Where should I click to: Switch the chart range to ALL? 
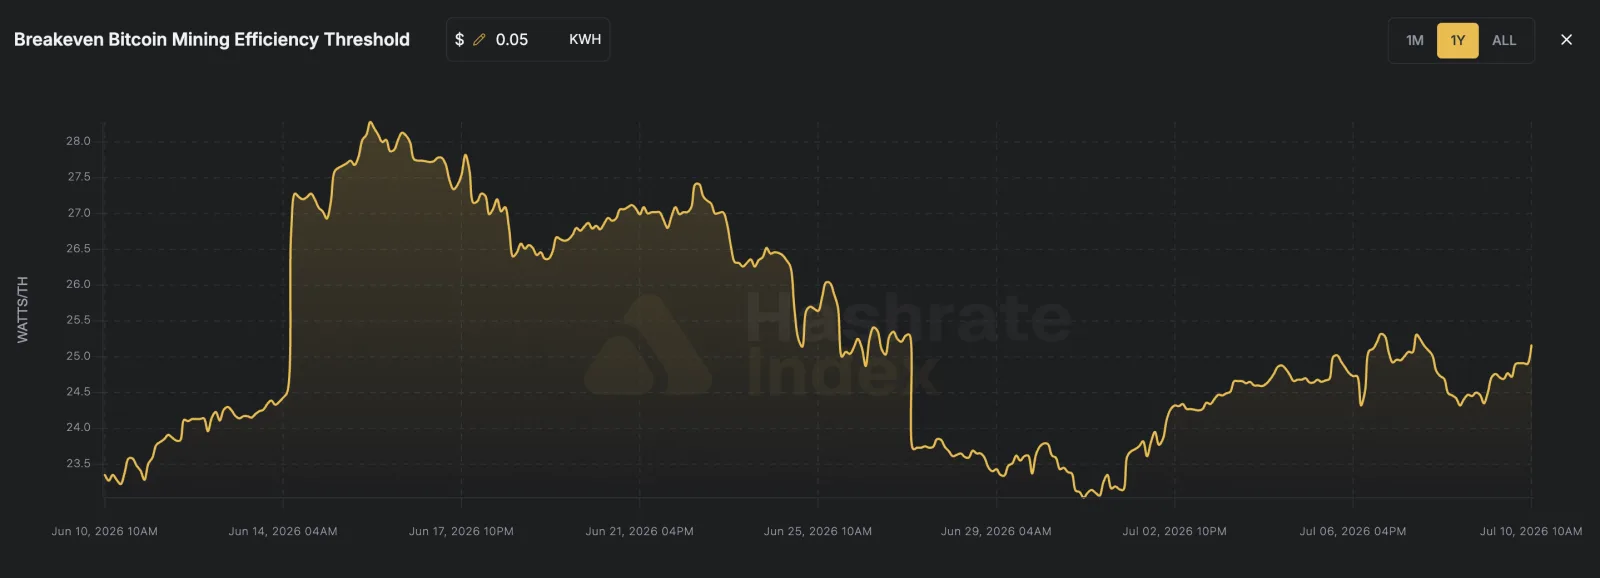(1503, 41)
